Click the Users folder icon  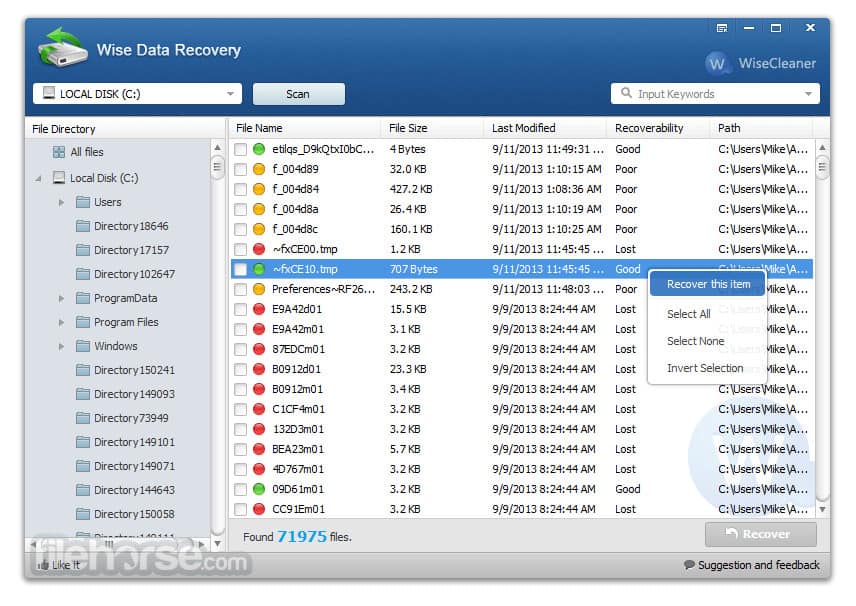tap(83, 202)
